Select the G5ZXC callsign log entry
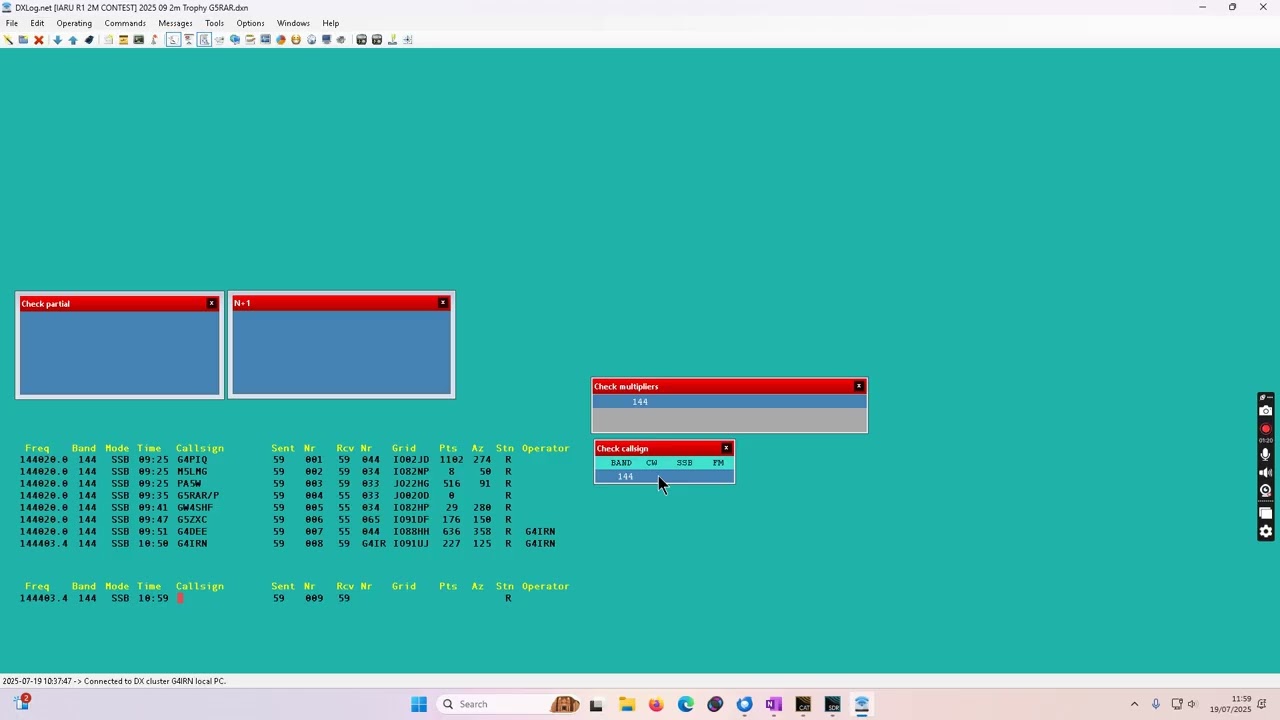Viewport: 1280px width, 720px height. click(192, 520)
